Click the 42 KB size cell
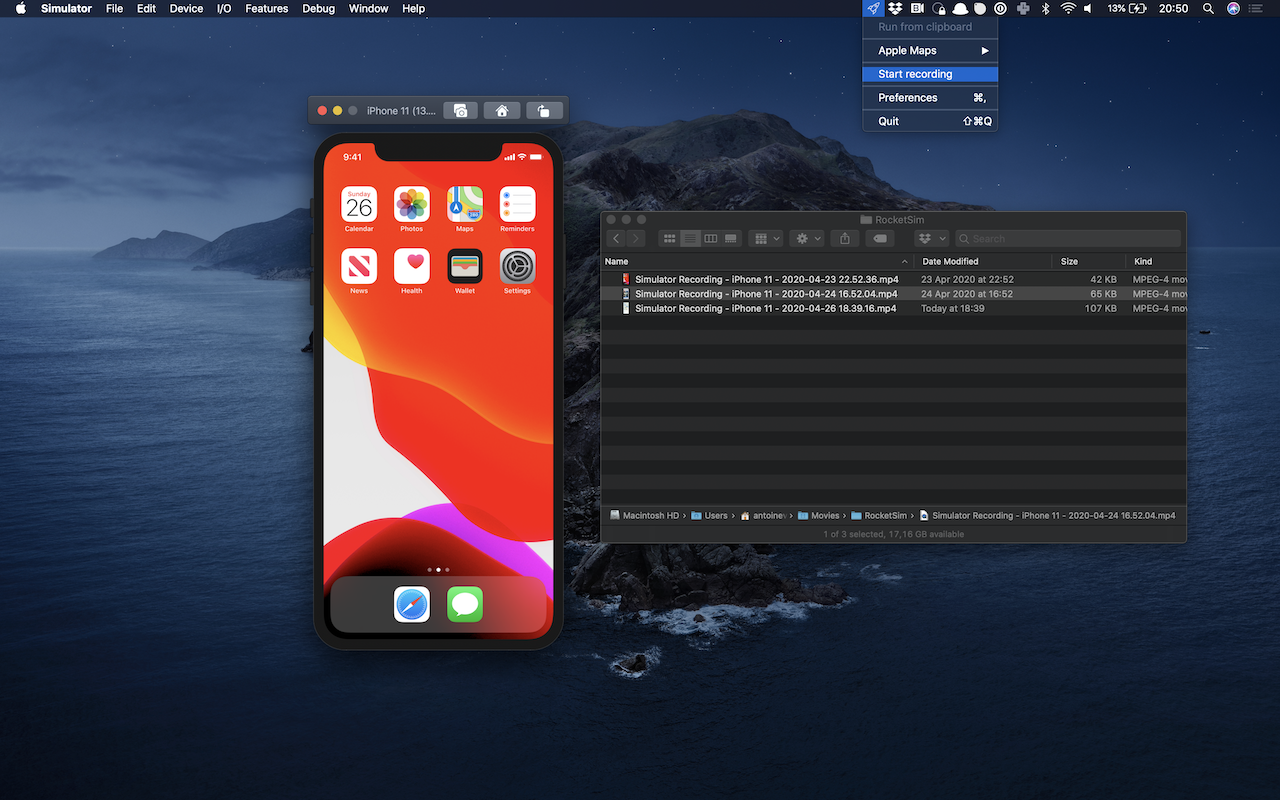 point(1104,279)
